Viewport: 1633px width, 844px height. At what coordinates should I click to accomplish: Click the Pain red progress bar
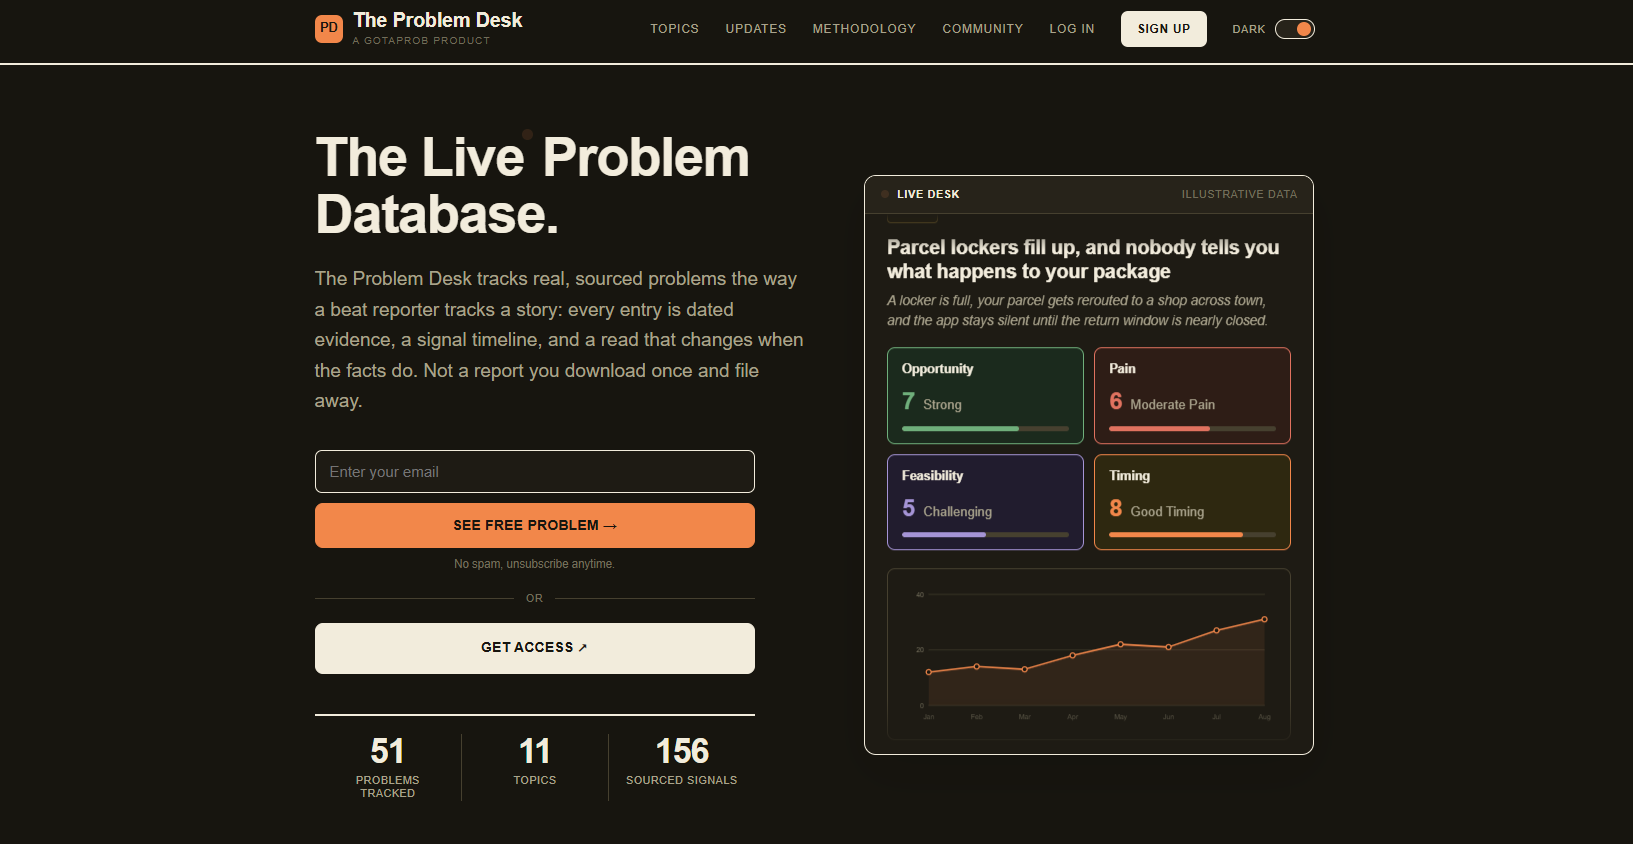pos(1192,429)
